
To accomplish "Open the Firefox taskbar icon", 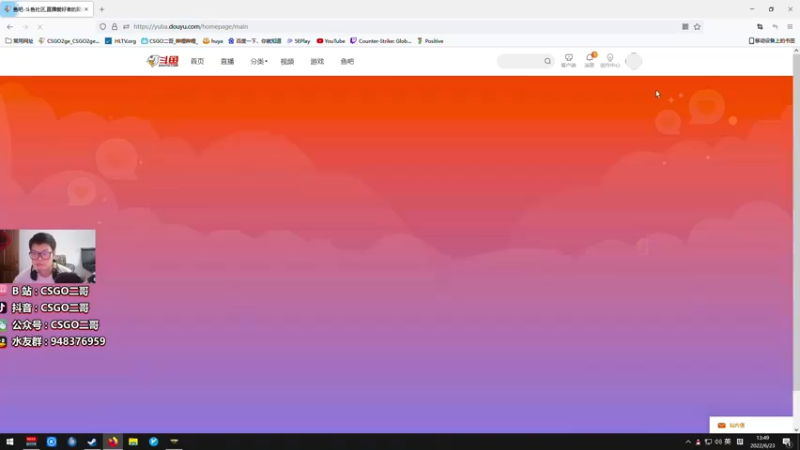I will pyautogui.click(x=113, y=441).
